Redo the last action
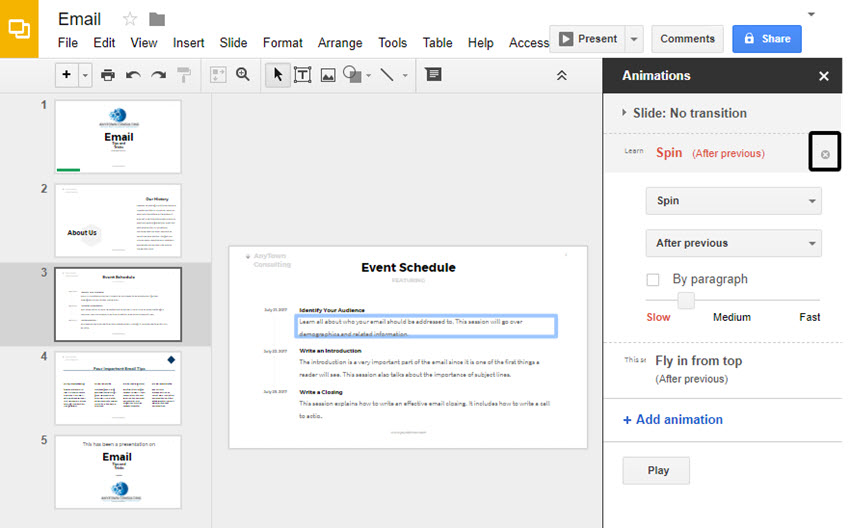850x528 pixels. 158,75
